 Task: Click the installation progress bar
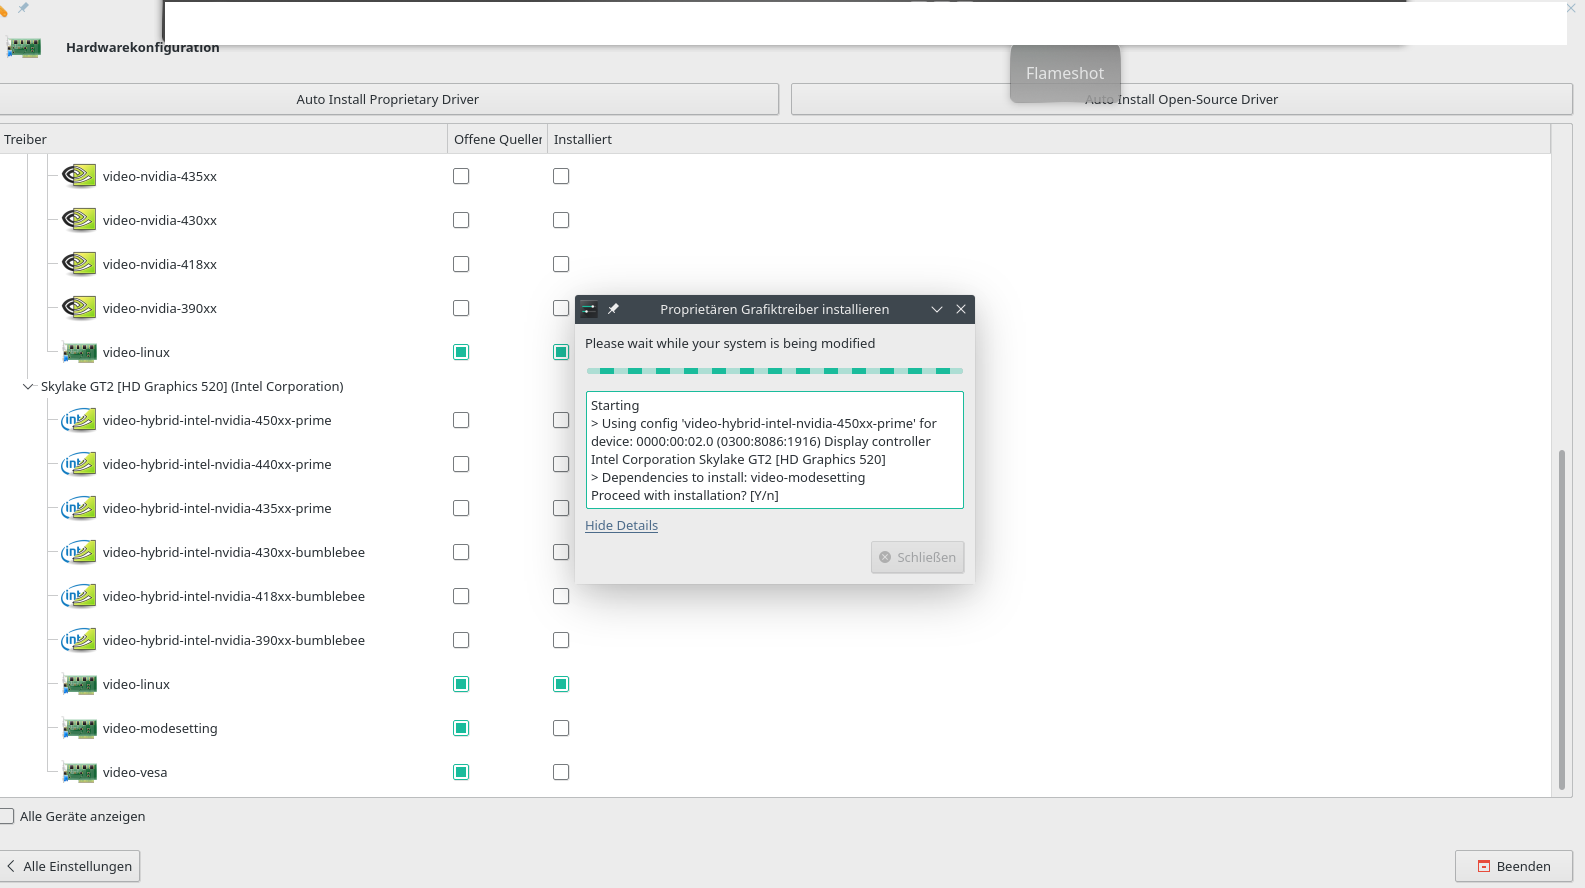[774, 371]
